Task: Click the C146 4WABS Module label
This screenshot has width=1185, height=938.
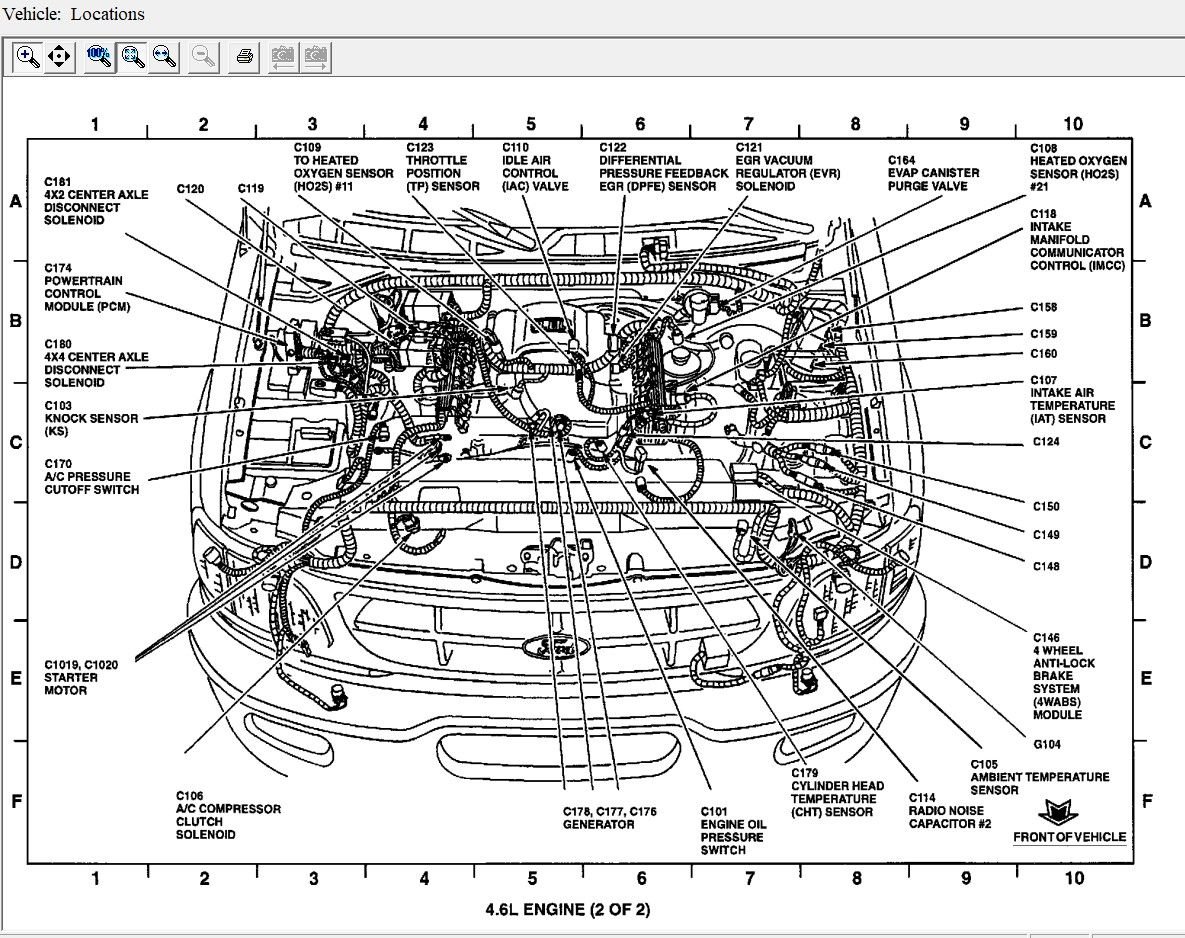Action: click(x=1064, y=675)
